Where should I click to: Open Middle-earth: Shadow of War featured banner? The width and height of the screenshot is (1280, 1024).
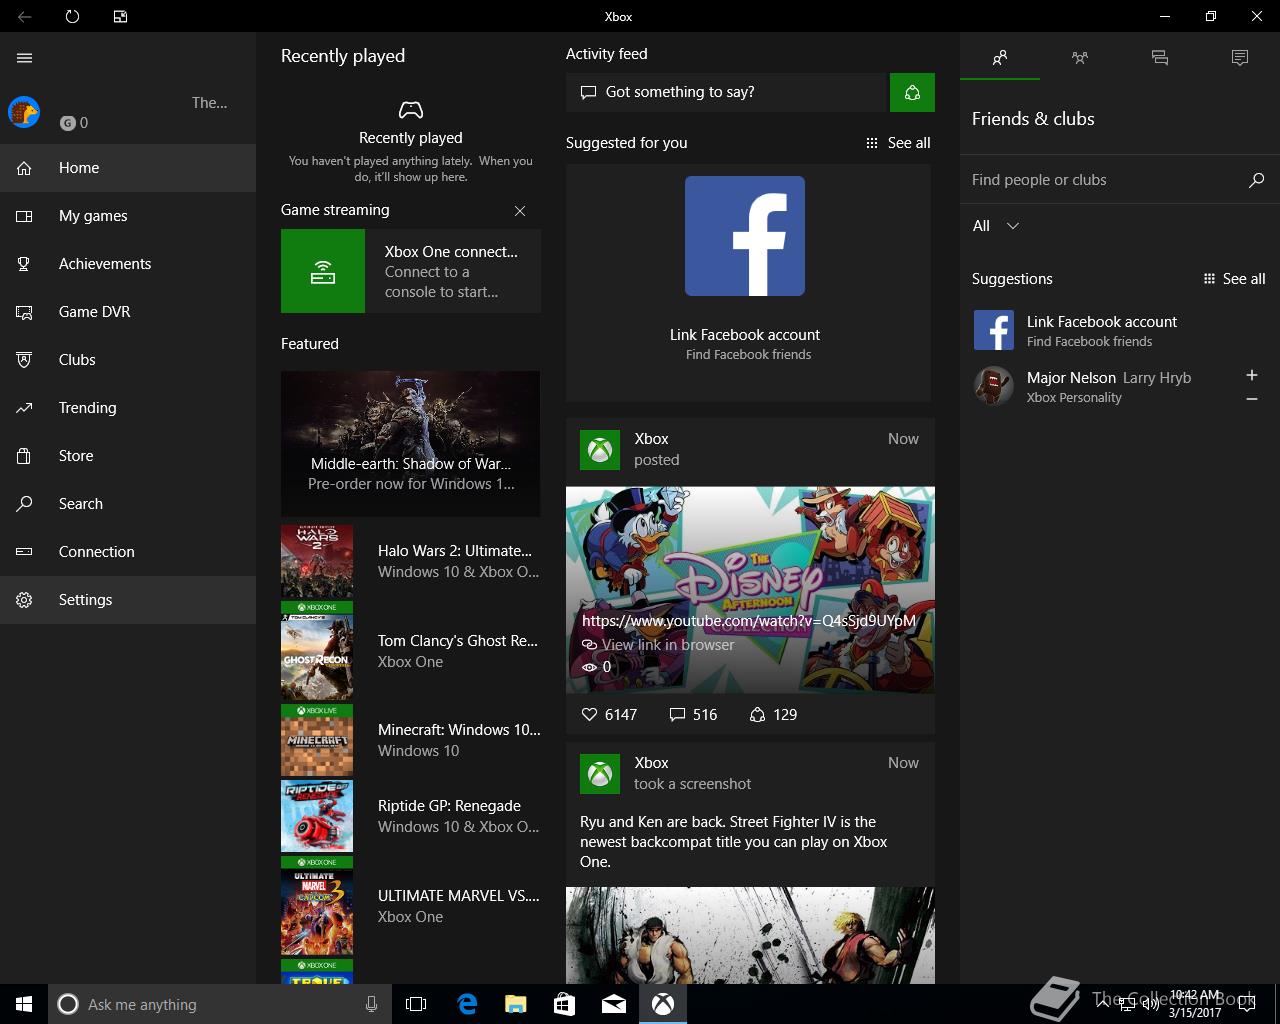coord(410,444)
